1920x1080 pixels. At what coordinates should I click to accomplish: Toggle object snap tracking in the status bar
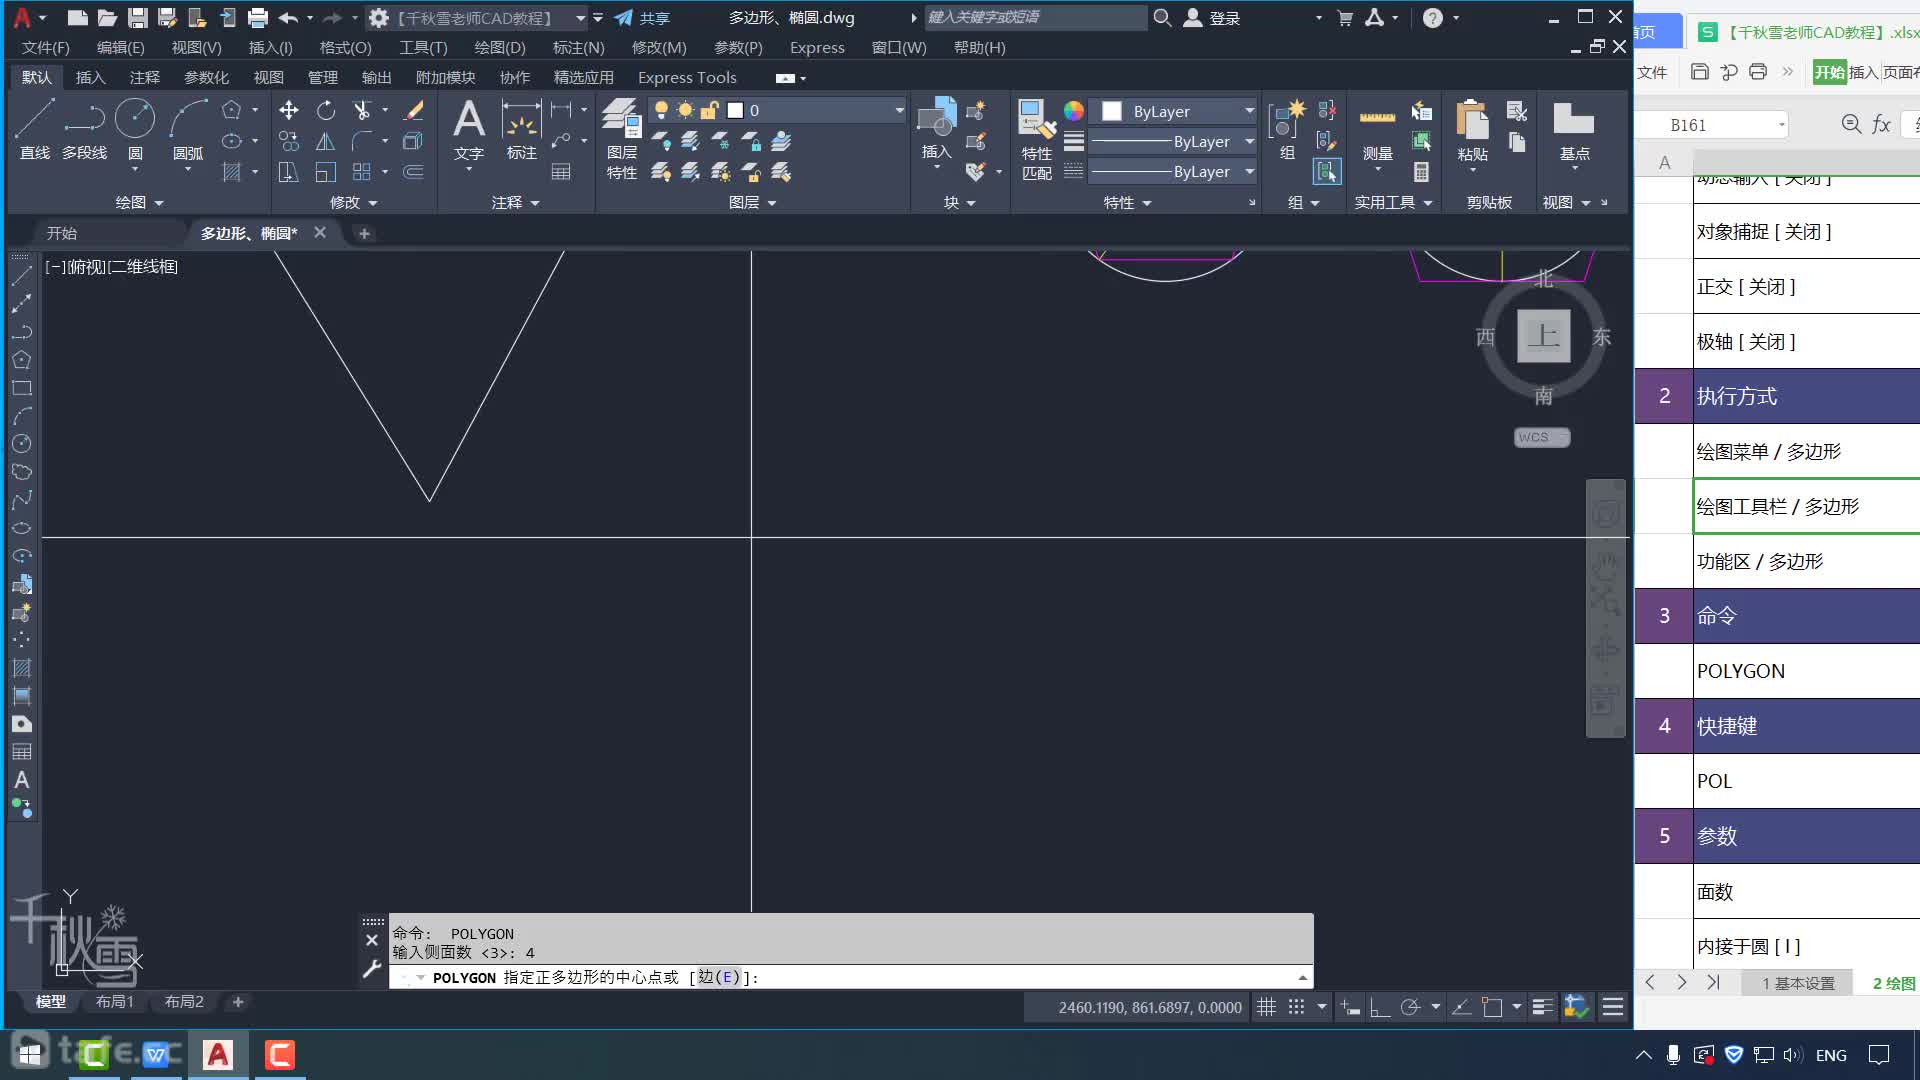pyautogui.click(x=1461, y=1007)
